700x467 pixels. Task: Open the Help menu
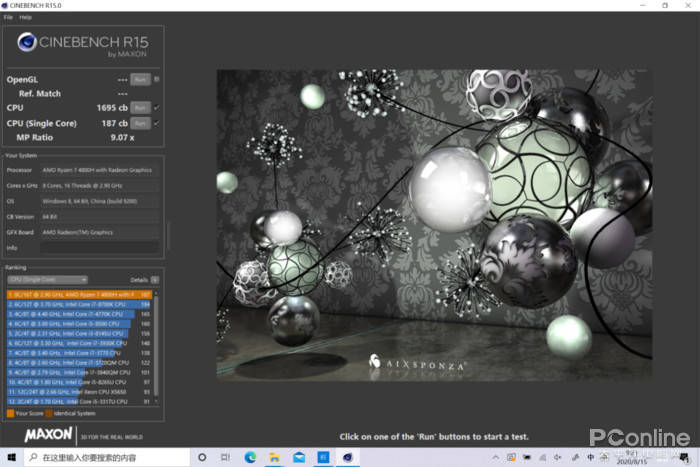pos(25,17)
